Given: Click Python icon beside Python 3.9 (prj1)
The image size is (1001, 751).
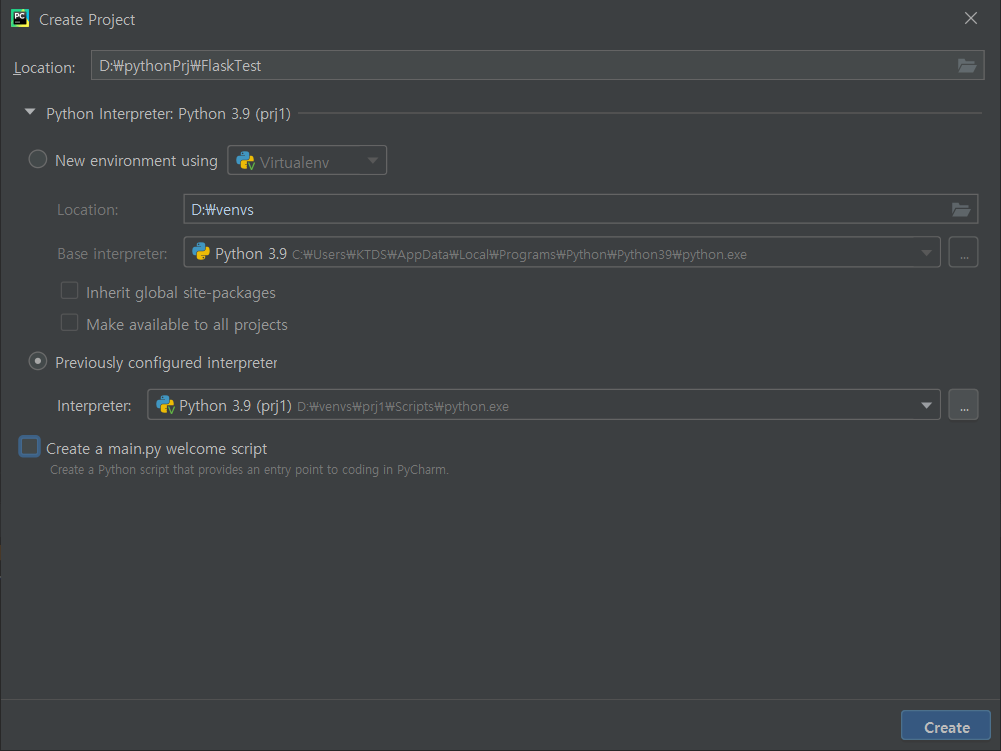Looking at the screenshot, I should 165,405.
